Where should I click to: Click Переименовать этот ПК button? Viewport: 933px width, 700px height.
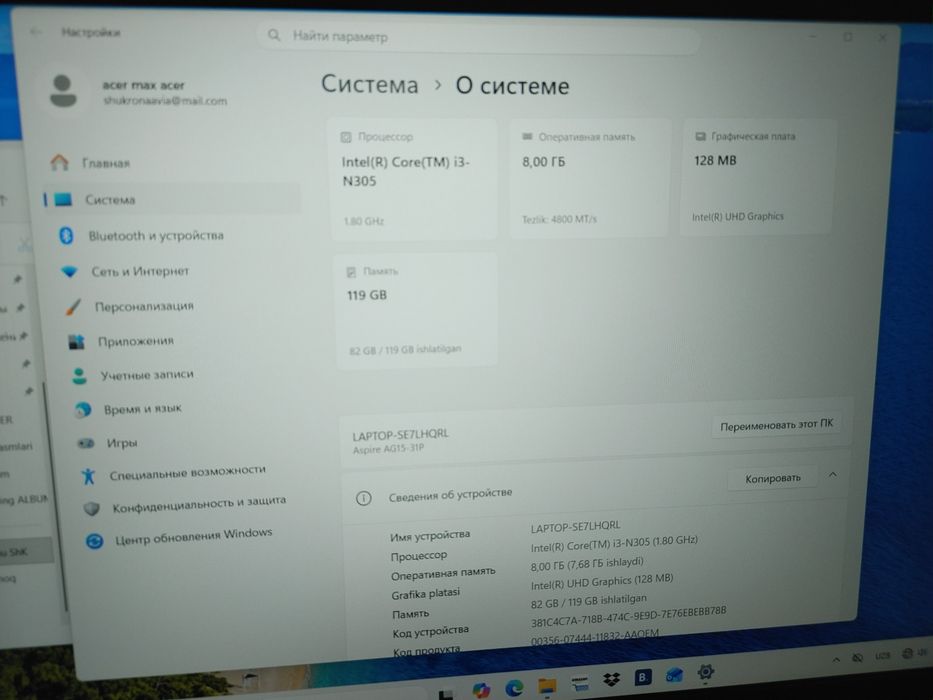(777, 425)
